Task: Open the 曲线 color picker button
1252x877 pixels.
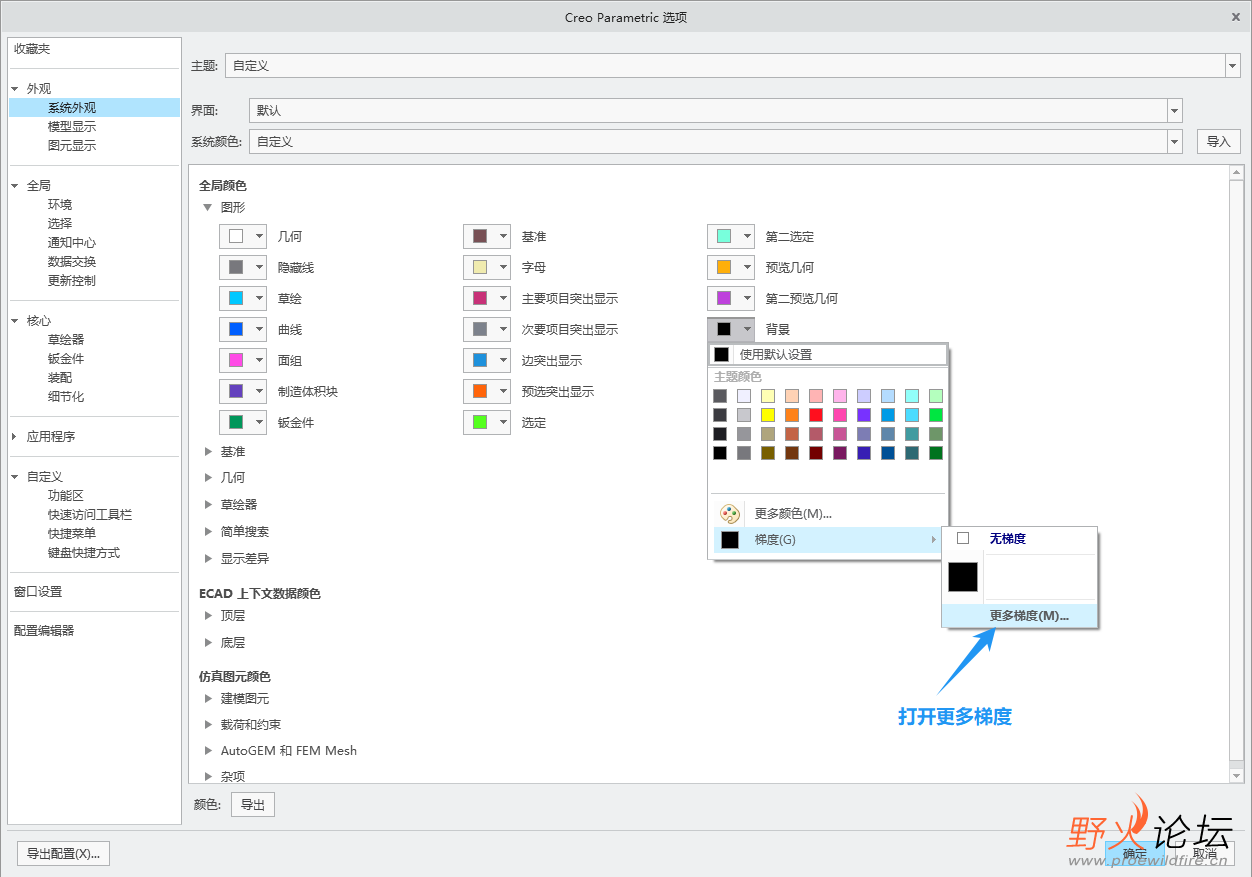Action: (x=243, y=330)
